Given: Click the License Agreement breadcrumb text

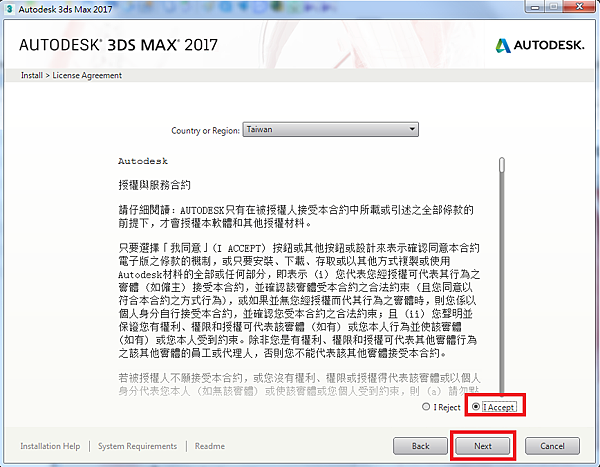Looking at the screenshot, I should tap(87, 75).
